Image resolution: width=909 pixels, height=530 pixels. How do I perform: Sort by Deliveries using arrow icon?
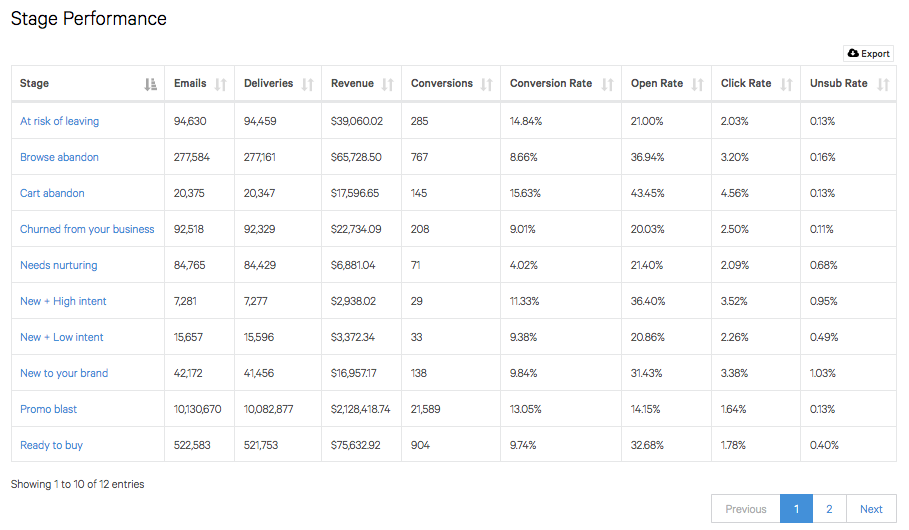point(307,85)
